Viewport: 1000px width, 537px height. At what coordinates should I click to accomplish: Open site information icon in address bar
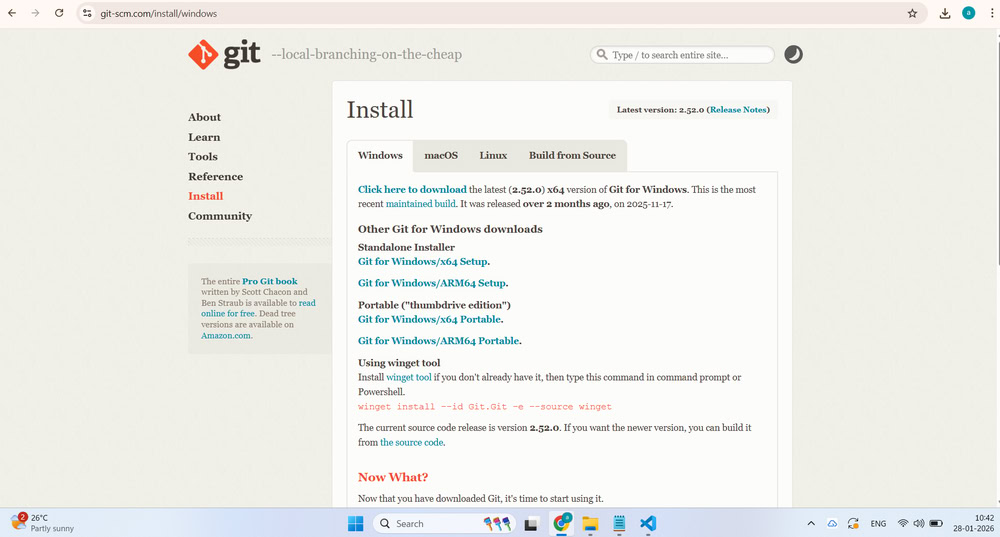[x=87, y=13]
